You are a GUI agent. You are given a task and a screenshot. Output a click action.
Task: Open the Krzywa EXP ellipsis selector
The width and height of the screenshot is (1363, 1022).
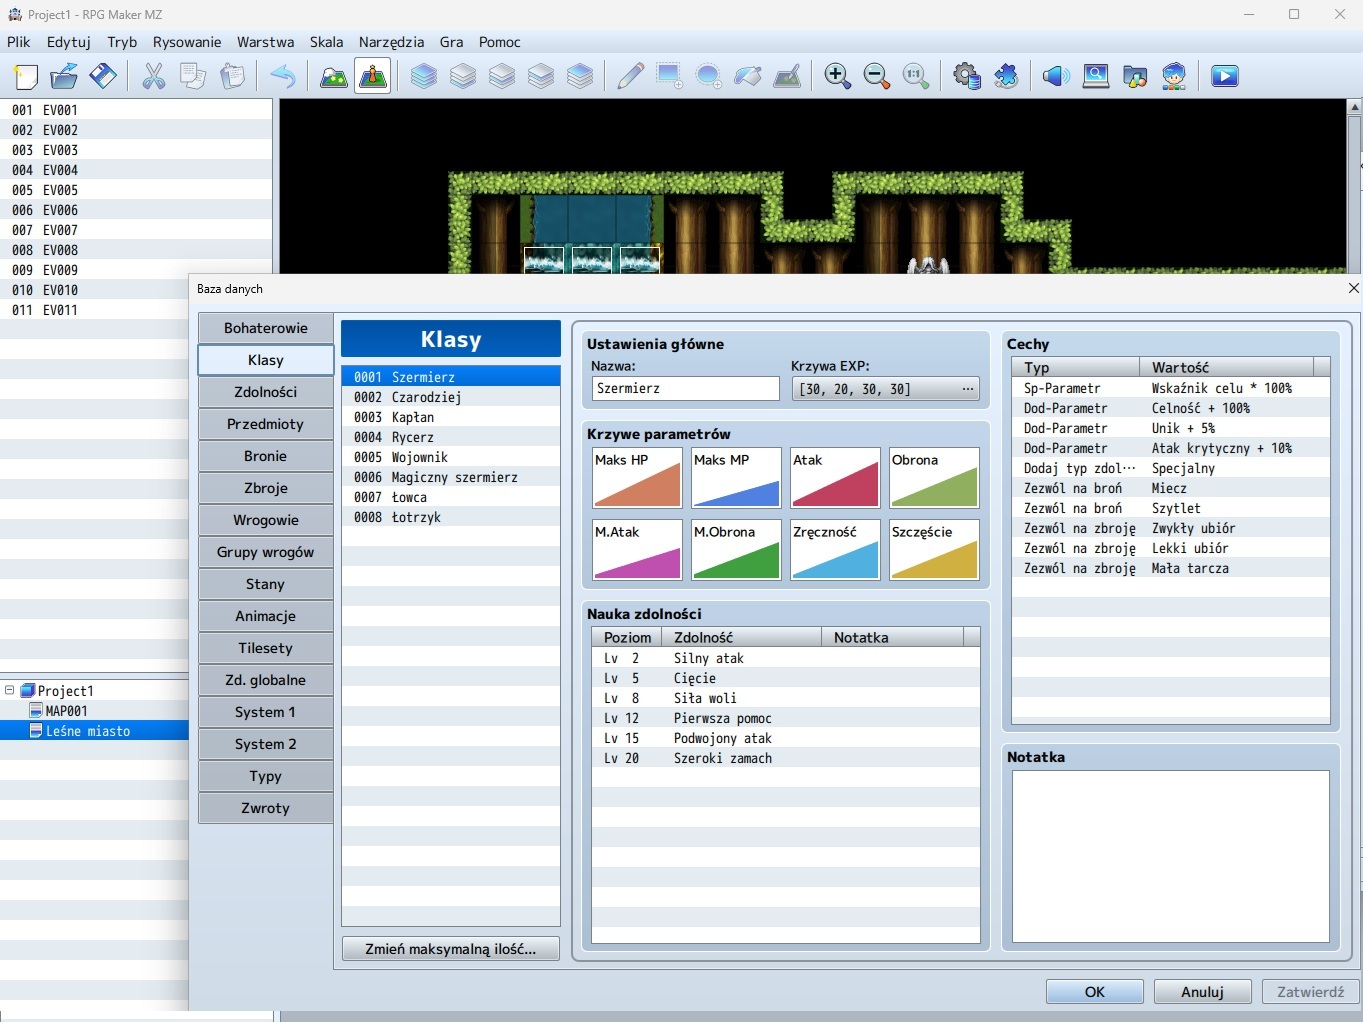[967, 389]
